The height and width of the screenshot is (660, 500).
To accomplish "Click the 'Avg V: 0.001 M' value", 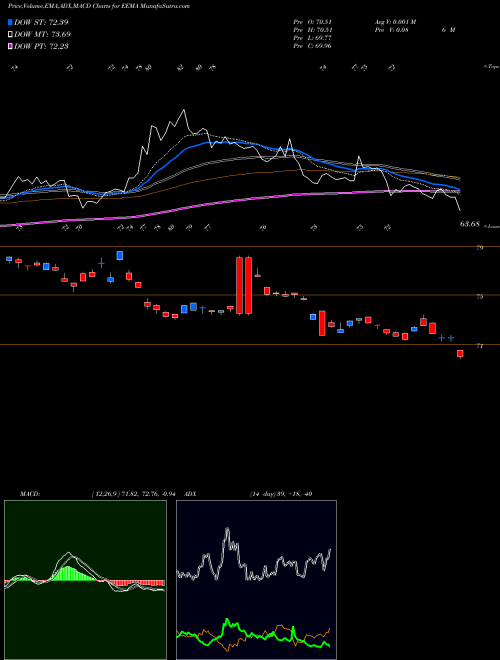I will click(x=395, y=22).
